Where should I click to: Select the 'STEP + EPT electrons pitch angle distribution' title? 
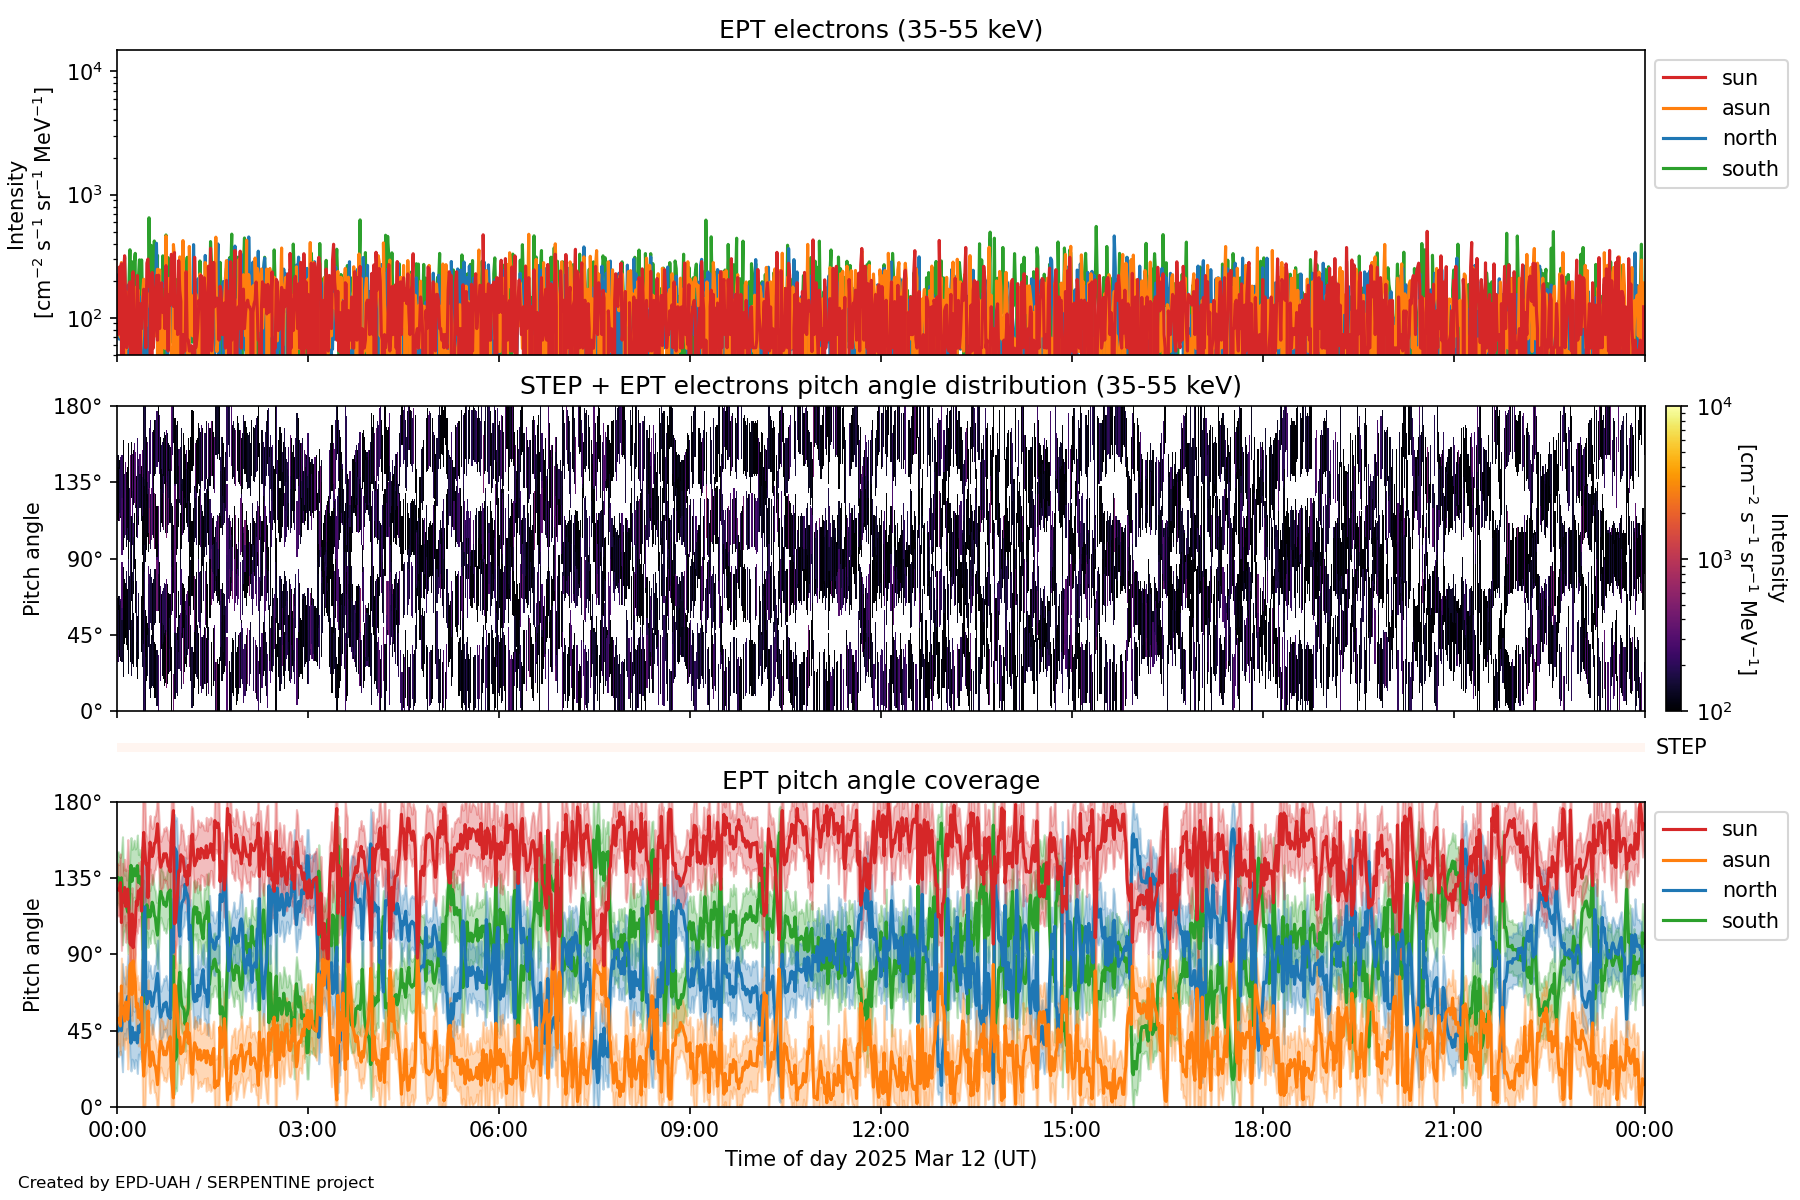(x=880, y=386)
